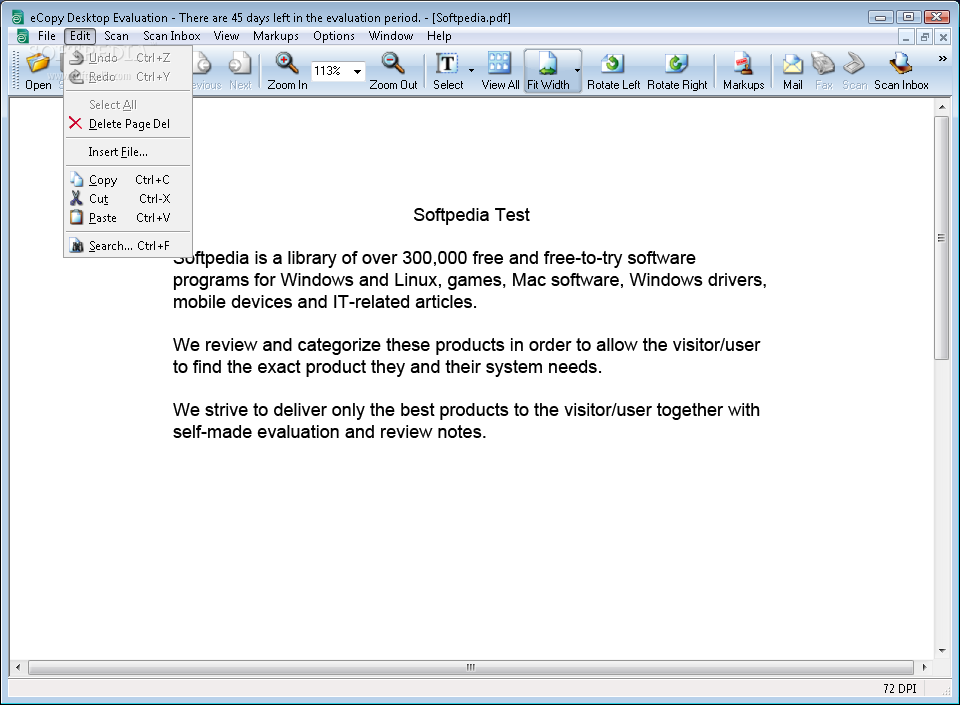Close the open Edit menu

tap(80, 36)
